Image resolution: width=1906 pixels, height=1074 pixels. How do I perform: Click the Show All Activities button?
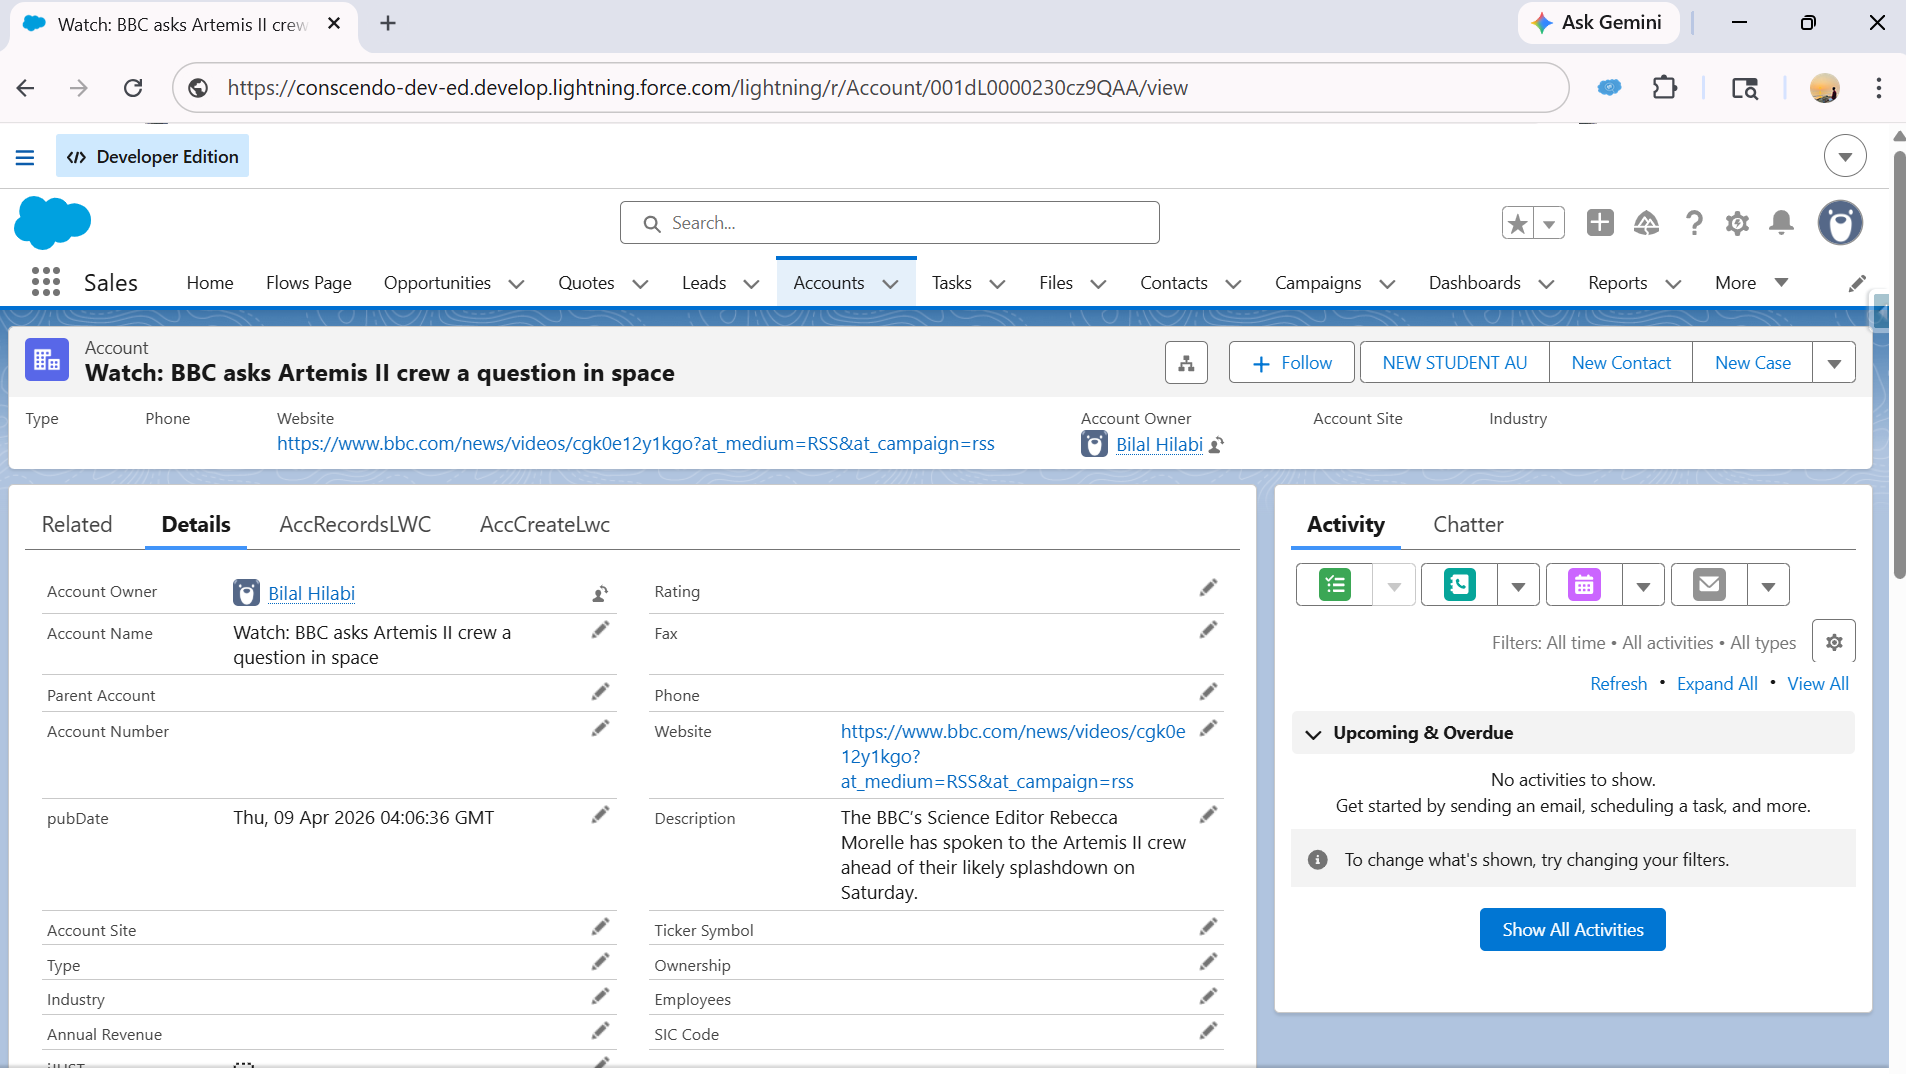pyautogui.click(x=1572, y=930)
